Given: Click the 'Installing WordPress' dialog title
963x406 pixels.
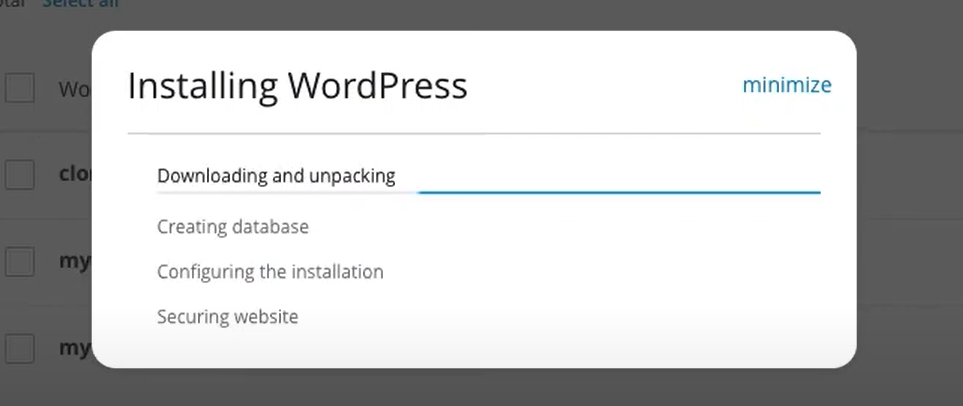Looking at the screenshot, I should [297, 86].
